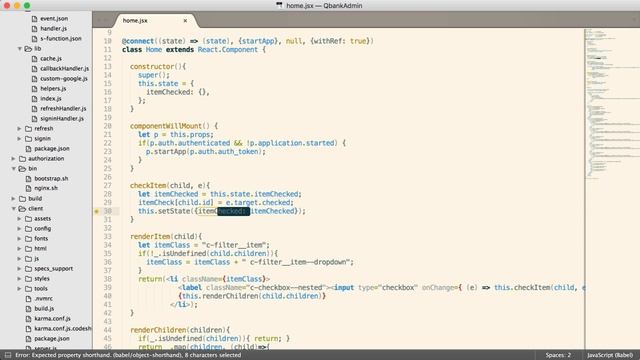Click the "c-filter__item" string on line 34
Image resolution: width=640 pixels, height=360 pixels.
pos(234,245)
